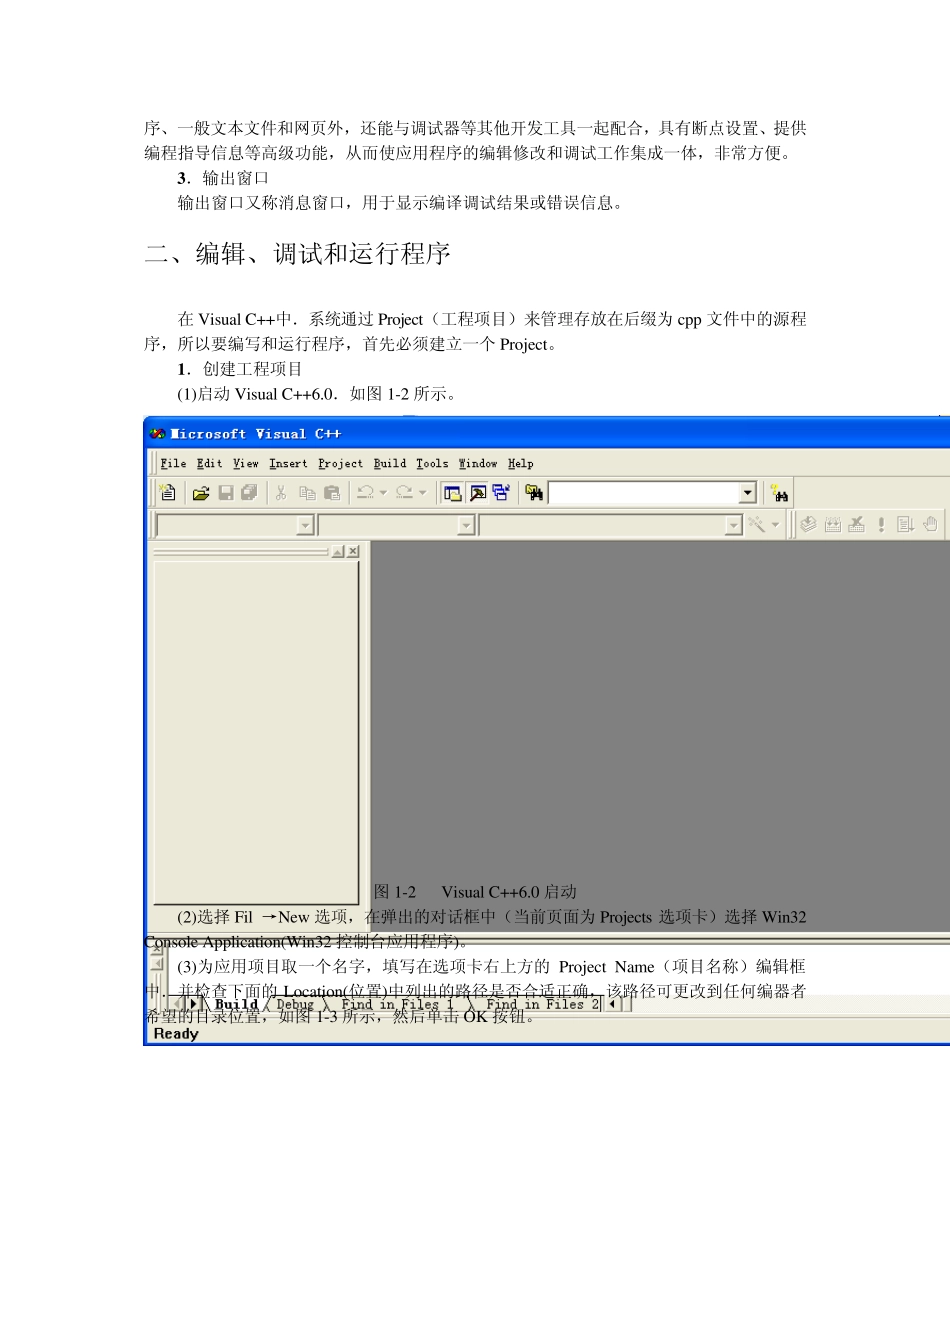The image size is (950, 1344).
Task: Click the Execute Program exclamation icon
Action: pos(881,525)
